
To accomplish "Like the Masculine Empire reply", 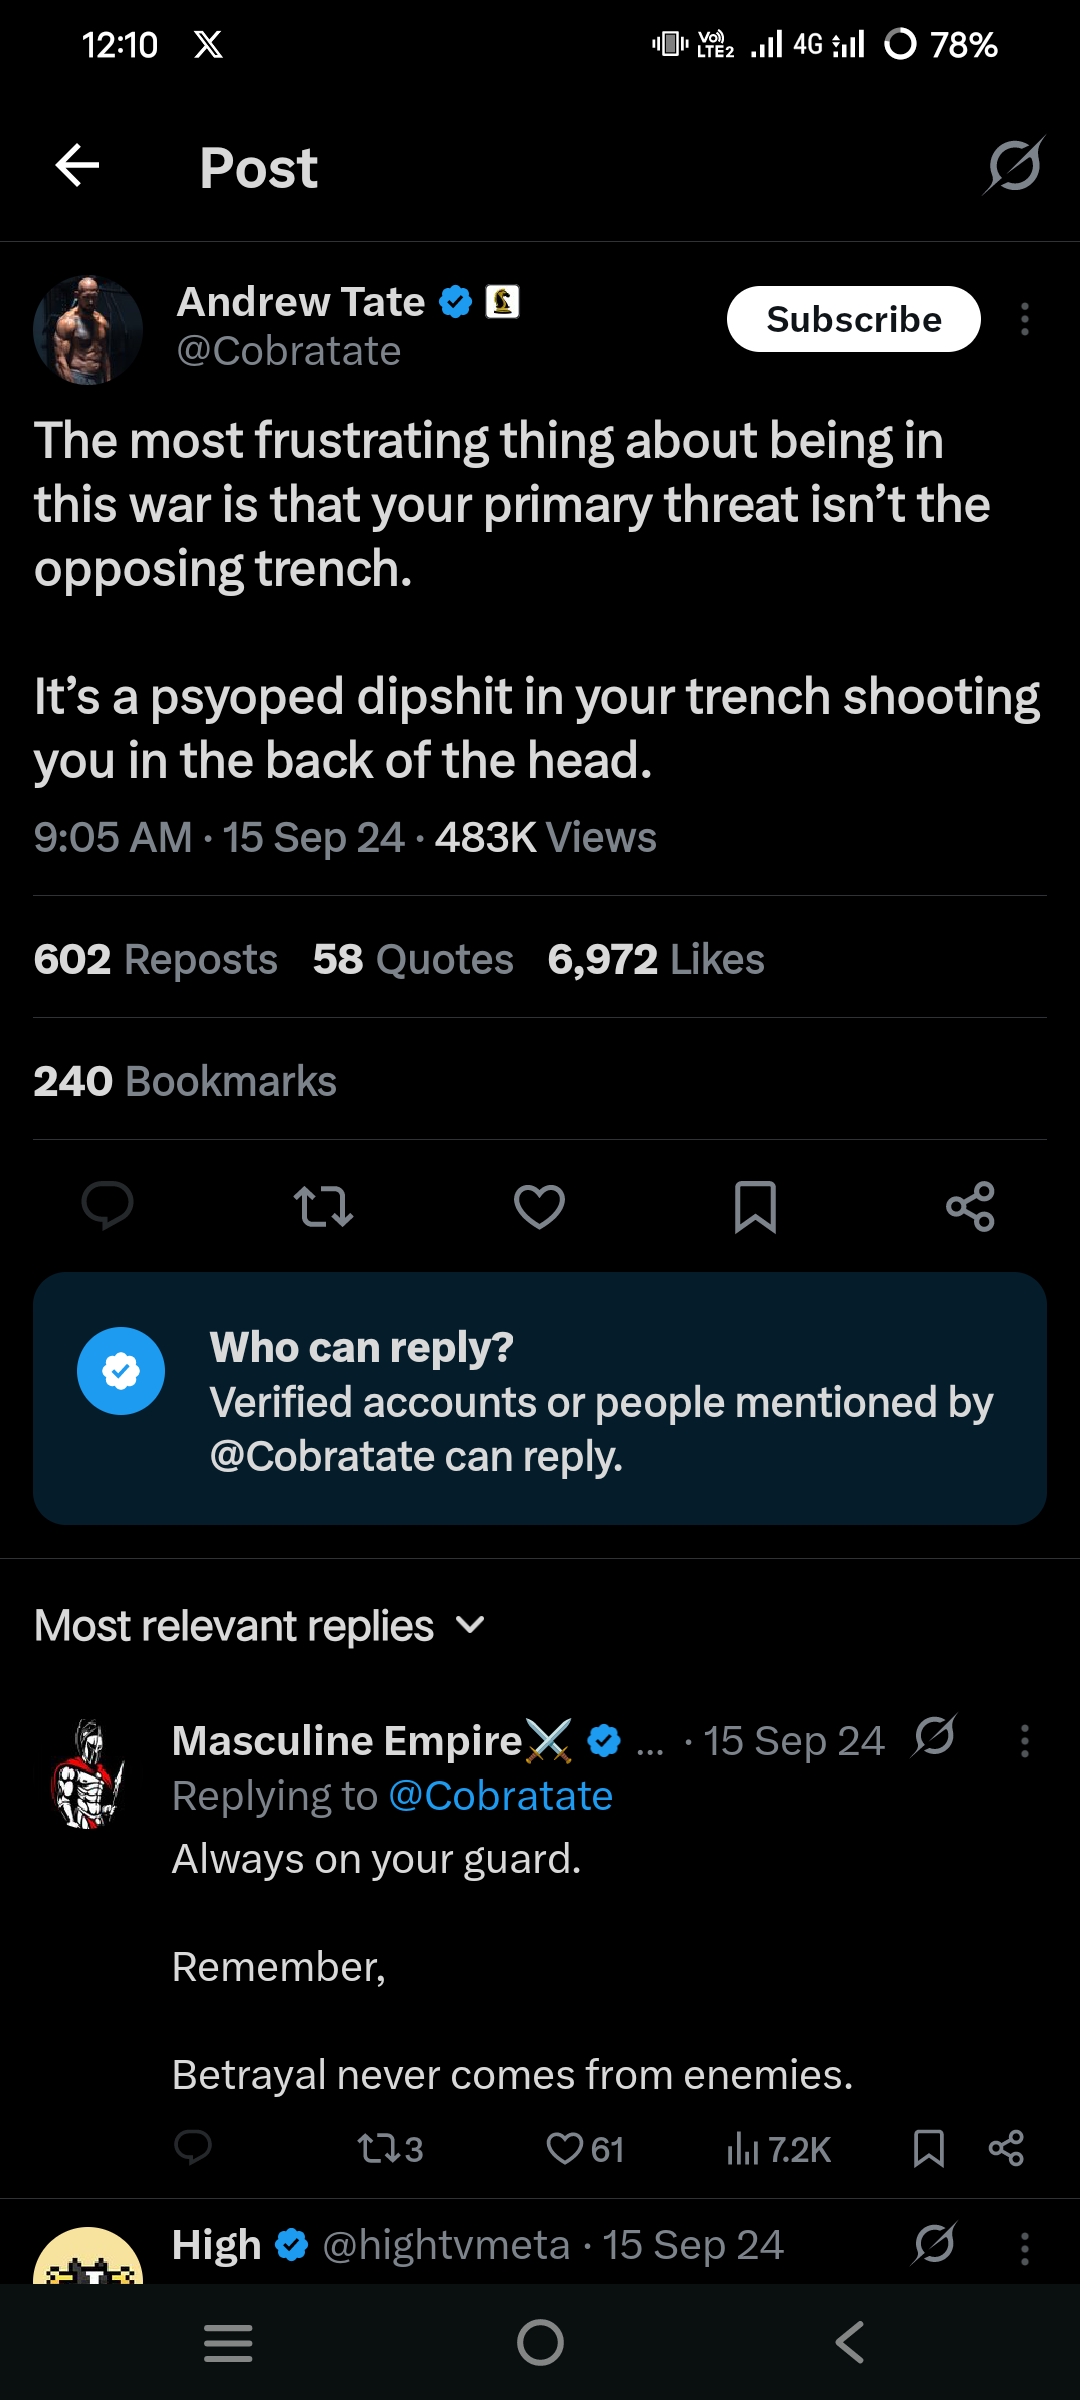I will (585, 2149).
